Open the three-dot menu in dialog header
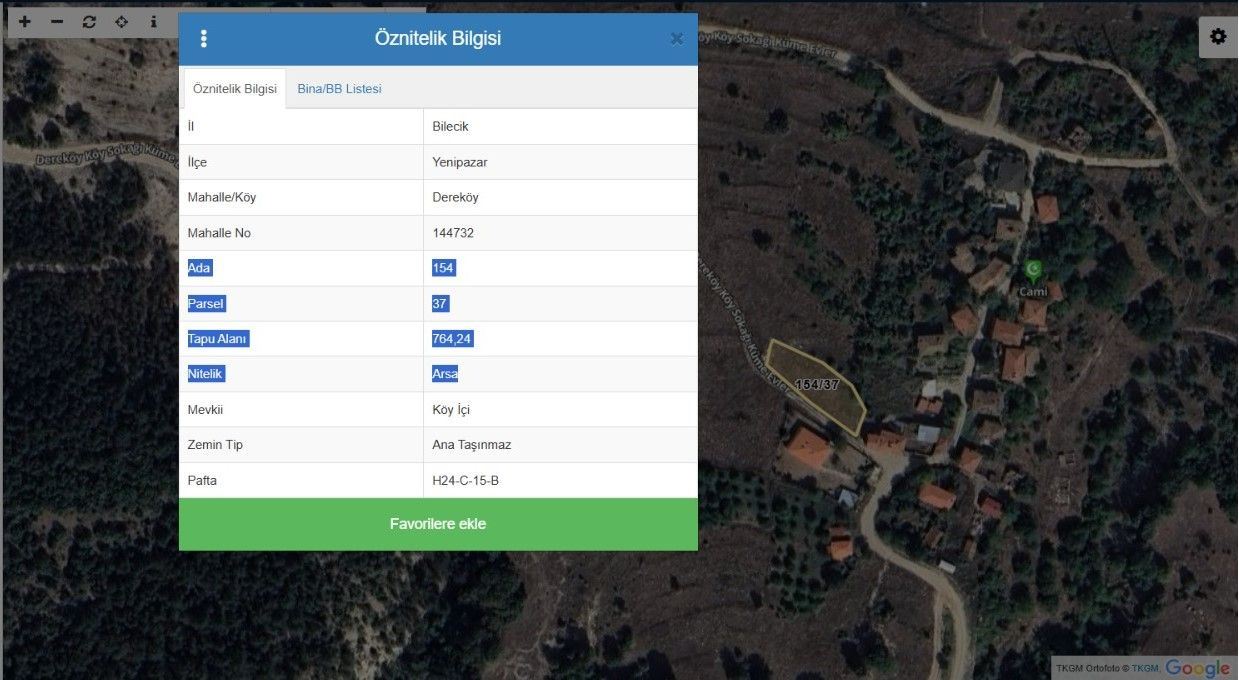Screen dimensions: 1239x680 tap(204, 39)
